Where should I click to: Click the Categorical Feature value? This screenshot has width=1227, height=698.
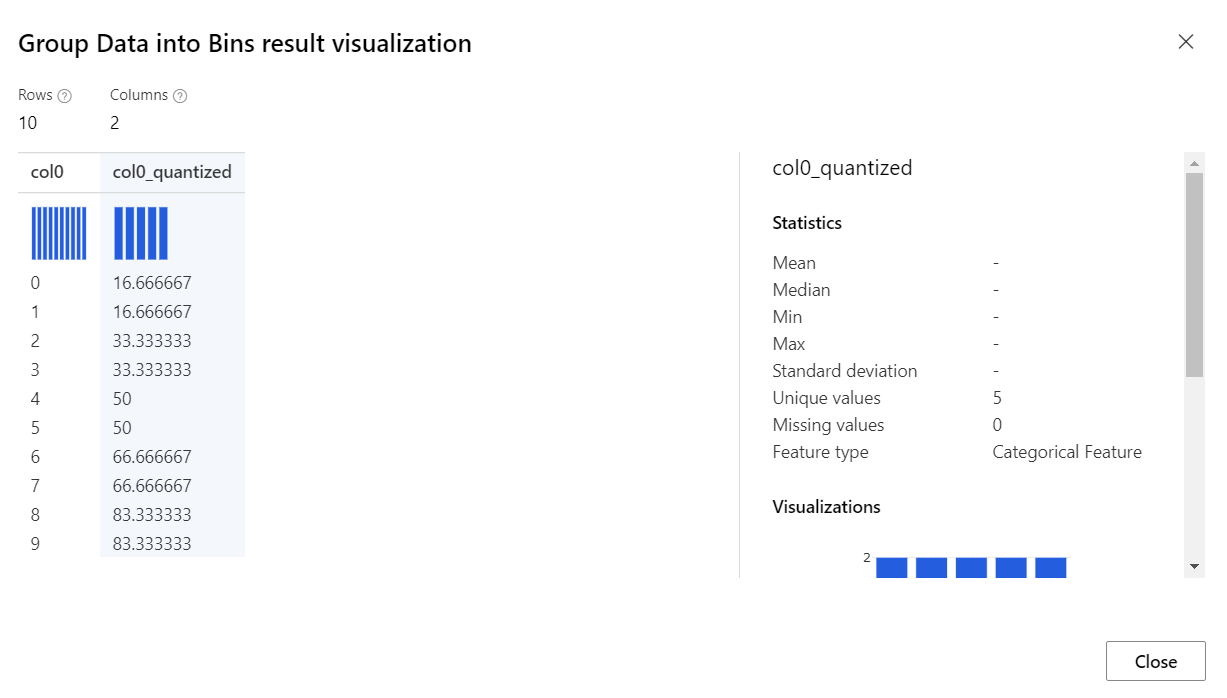[1066, 451]
